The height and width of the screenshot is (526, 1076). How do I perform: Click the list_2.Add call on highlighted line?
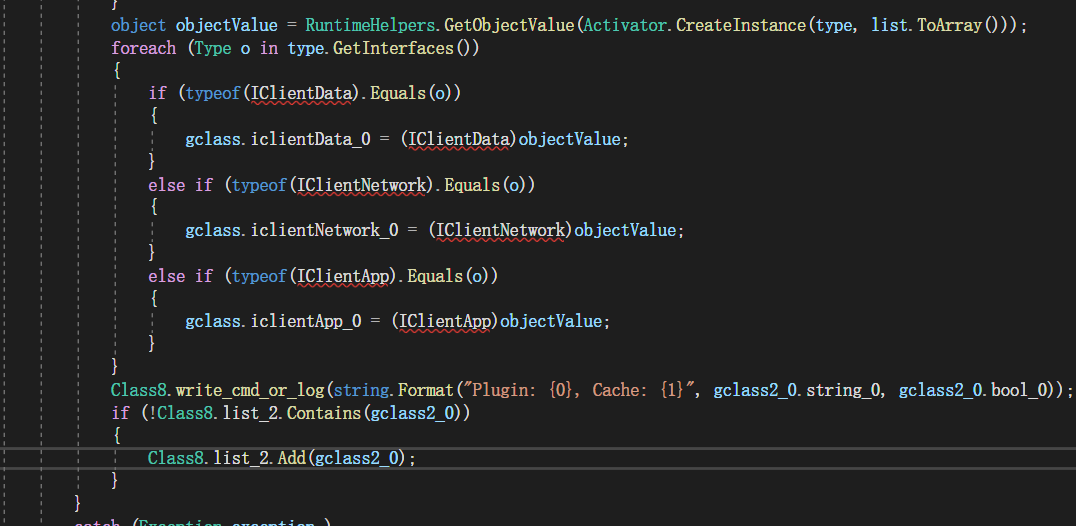(x=260, y=457)
